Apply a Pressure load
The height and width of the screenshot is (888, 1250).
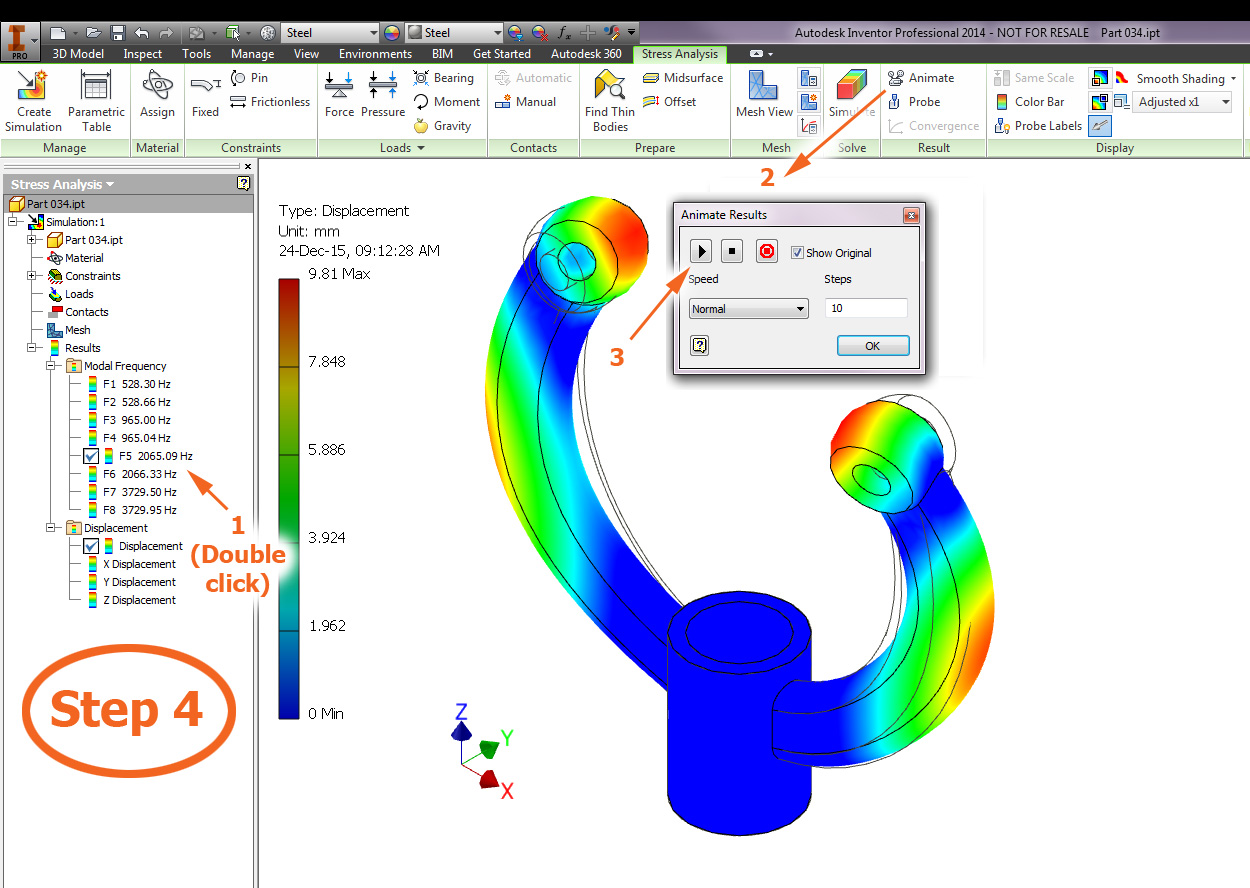tap(383, 95)
